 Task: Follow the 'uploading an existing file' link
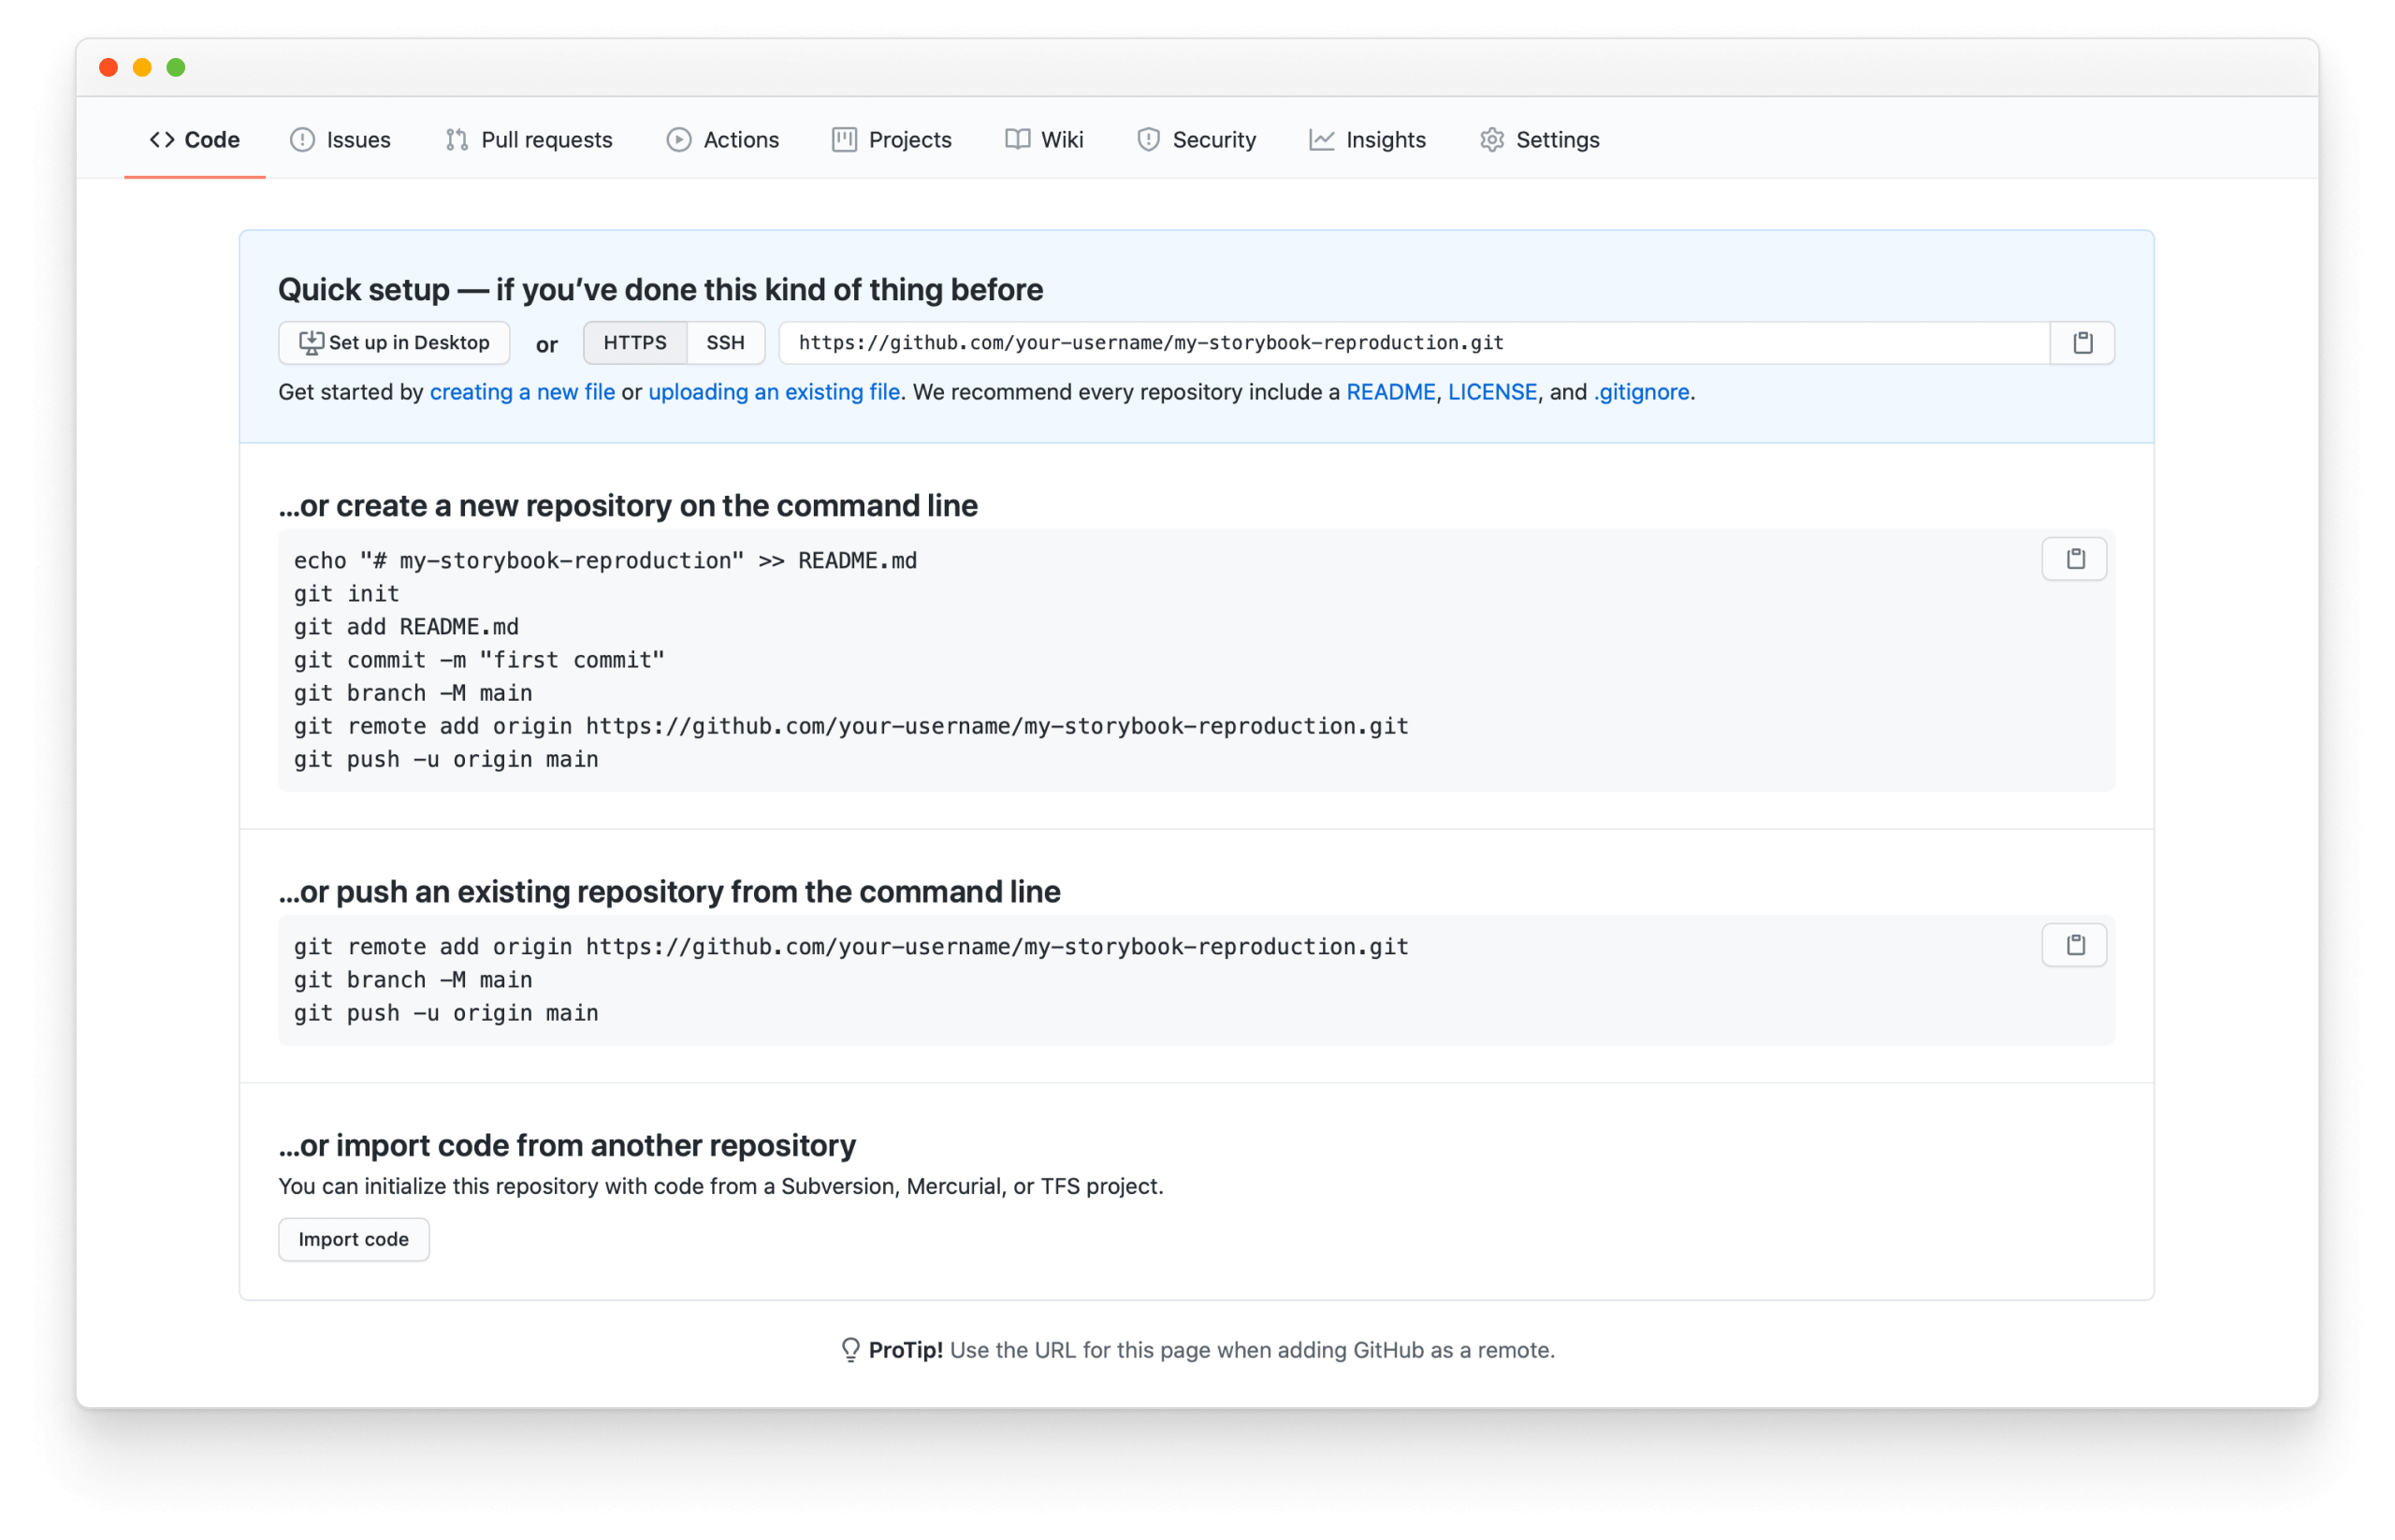(773, 392)
